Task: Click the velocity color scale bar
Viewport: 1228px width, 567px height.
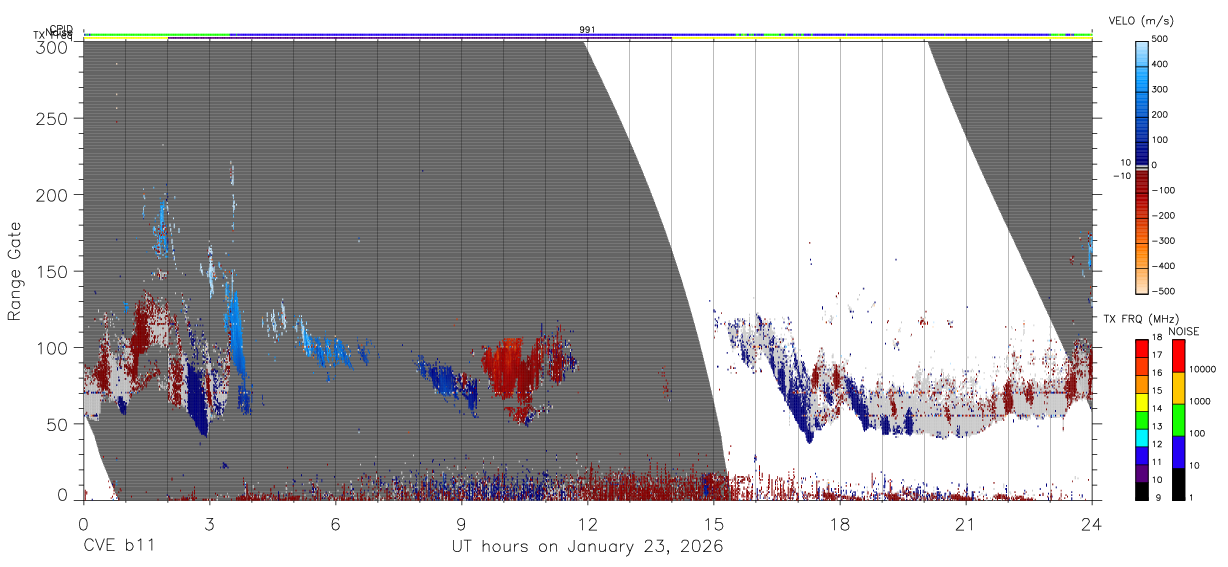Action: [1142, 166]
